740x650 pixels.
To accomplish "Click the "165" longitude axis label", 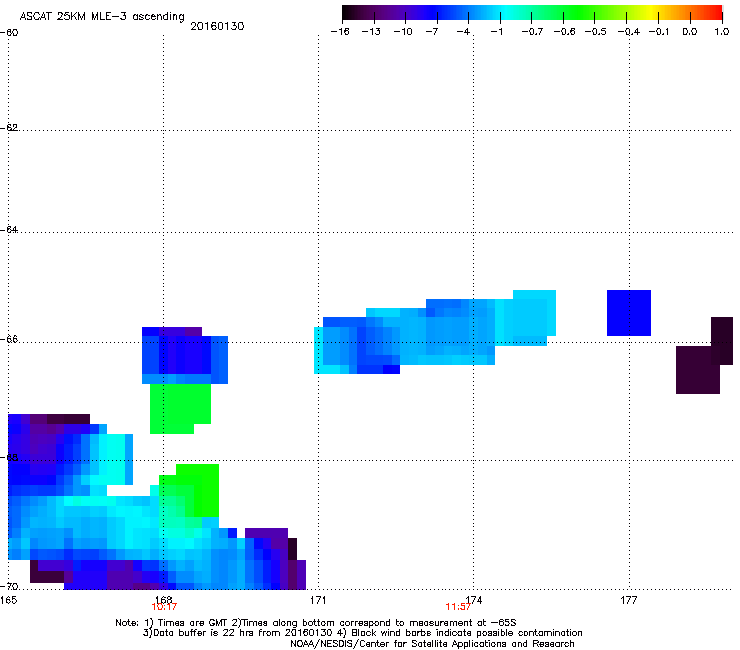I will 8,600.
